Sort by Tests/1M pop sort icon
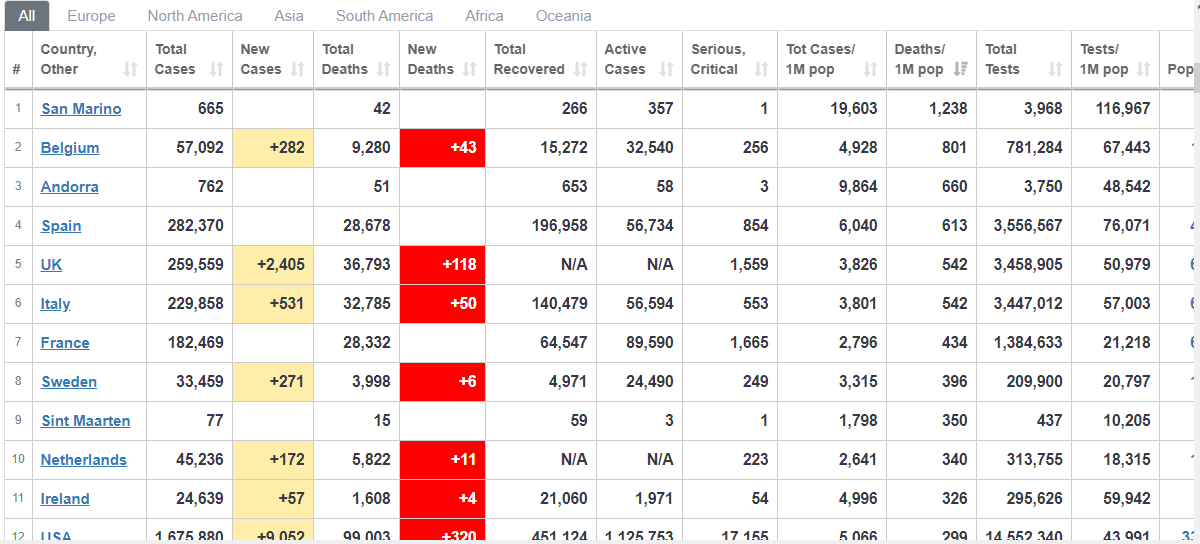 (1144, 69)
